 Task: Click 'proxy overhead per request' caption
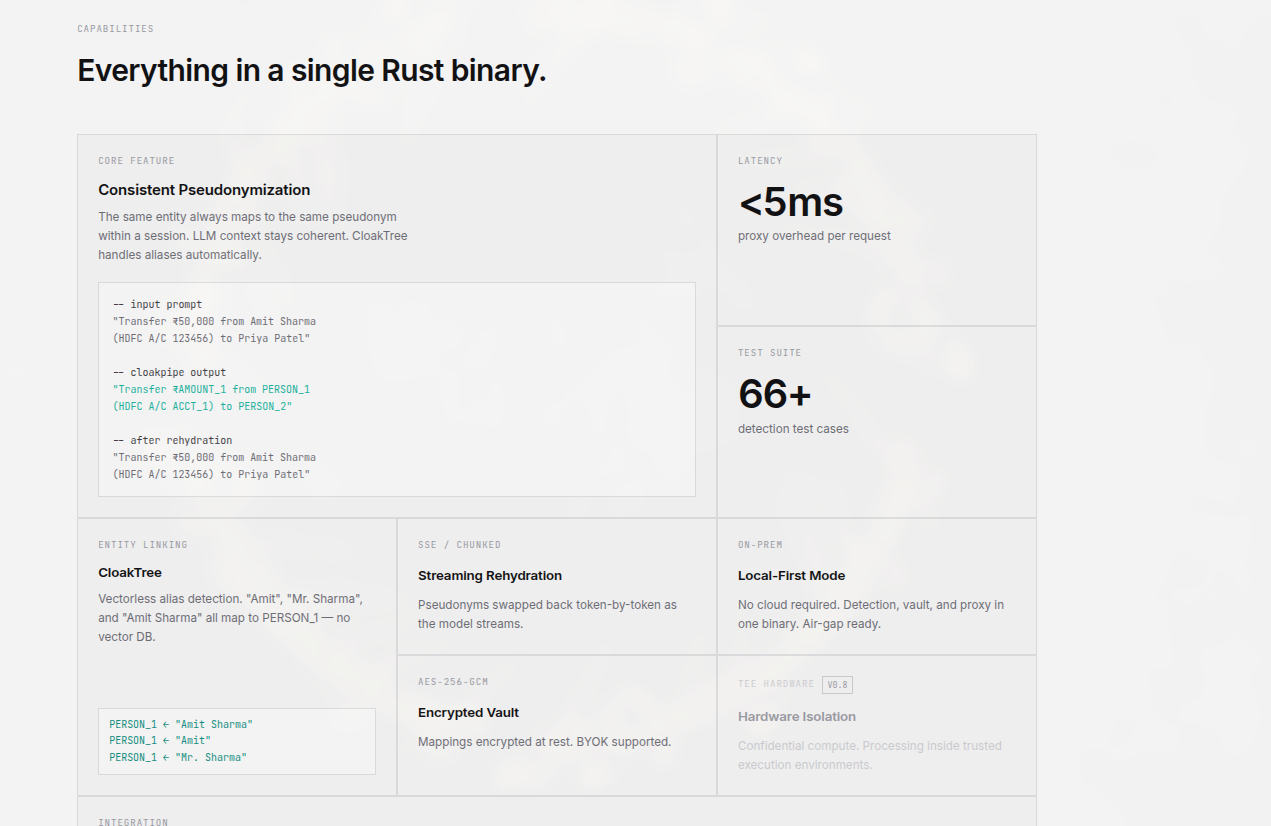tap(814, 237)
